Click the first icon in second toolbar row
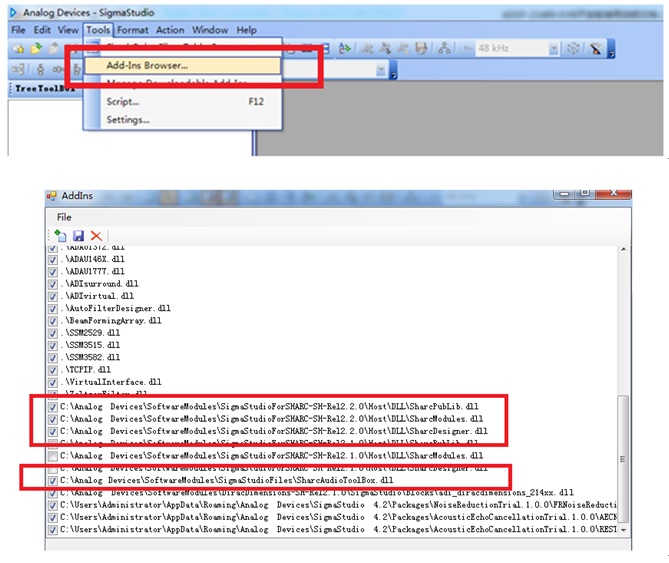 18,69
